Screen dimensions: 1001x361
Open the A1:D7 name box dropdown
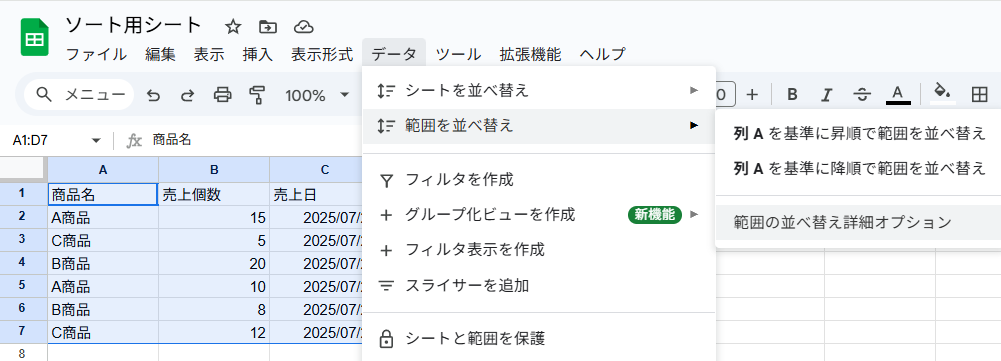click(x=96, y=141)
